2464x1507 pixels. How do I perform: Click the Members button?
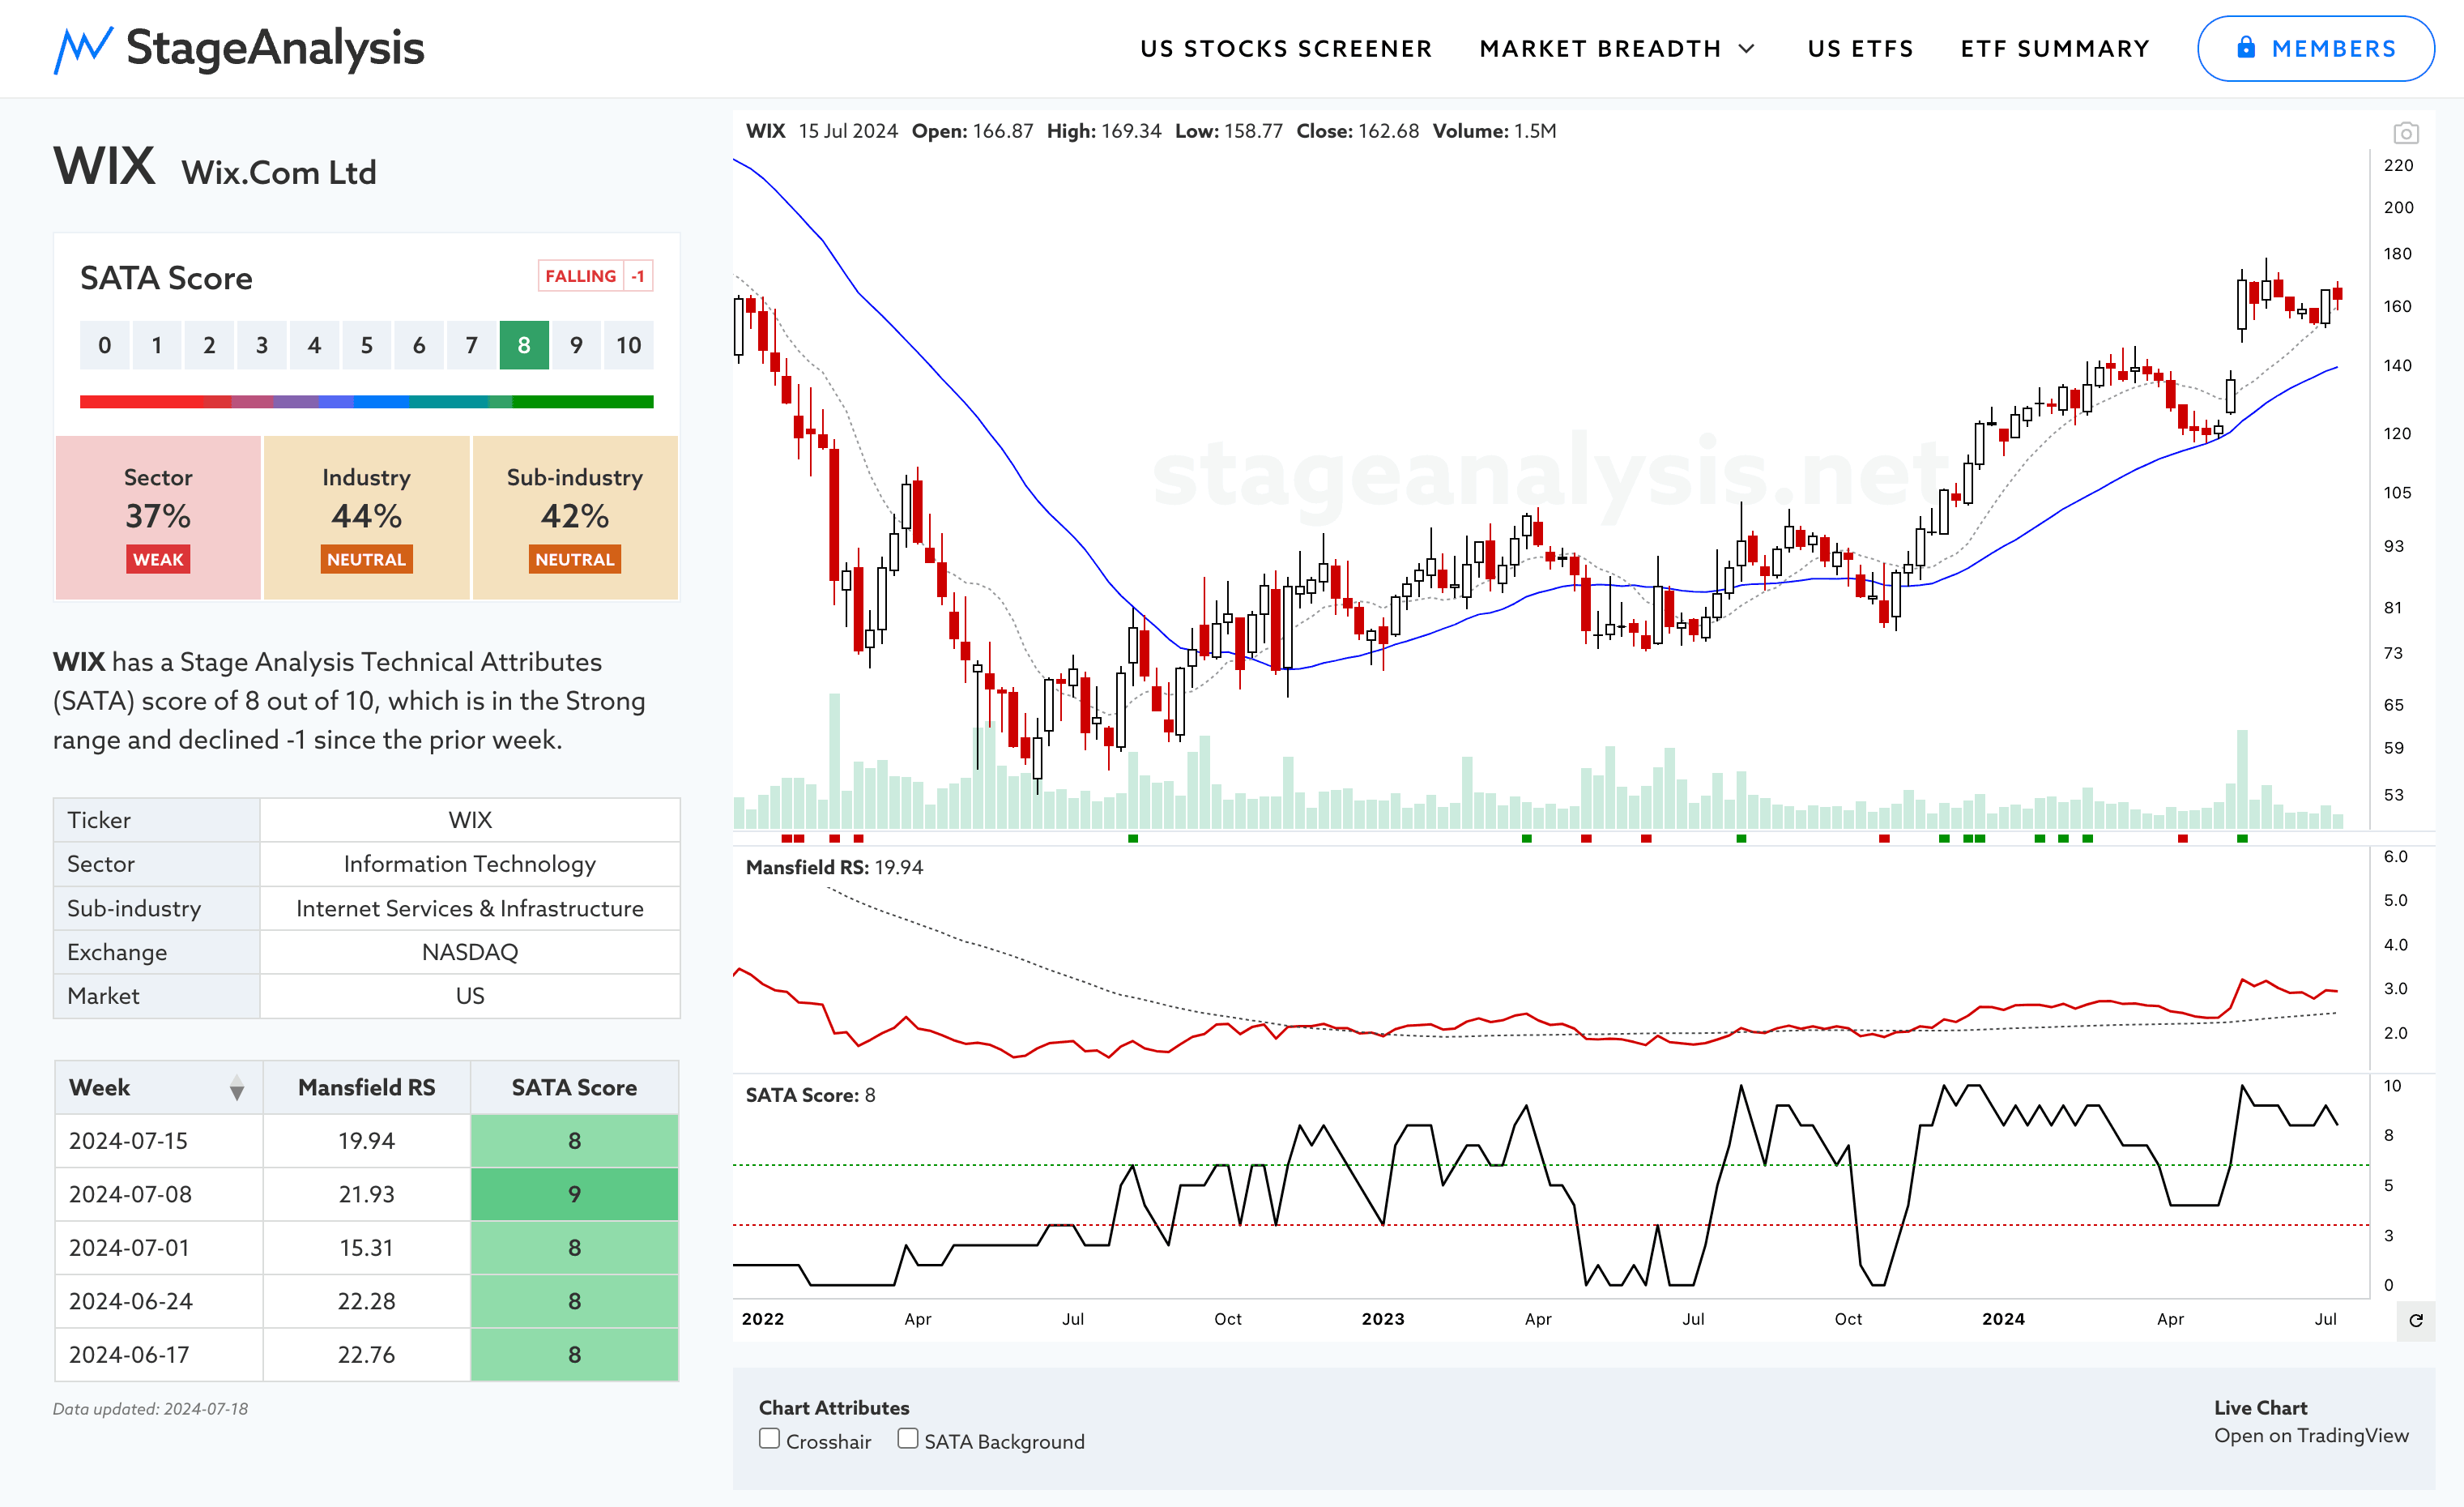pos(2315,48)
